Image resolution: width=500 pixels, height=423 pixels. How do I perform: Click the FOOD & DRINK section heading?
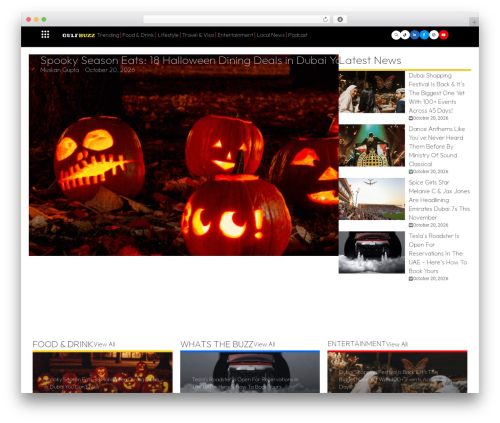(63, 344)
